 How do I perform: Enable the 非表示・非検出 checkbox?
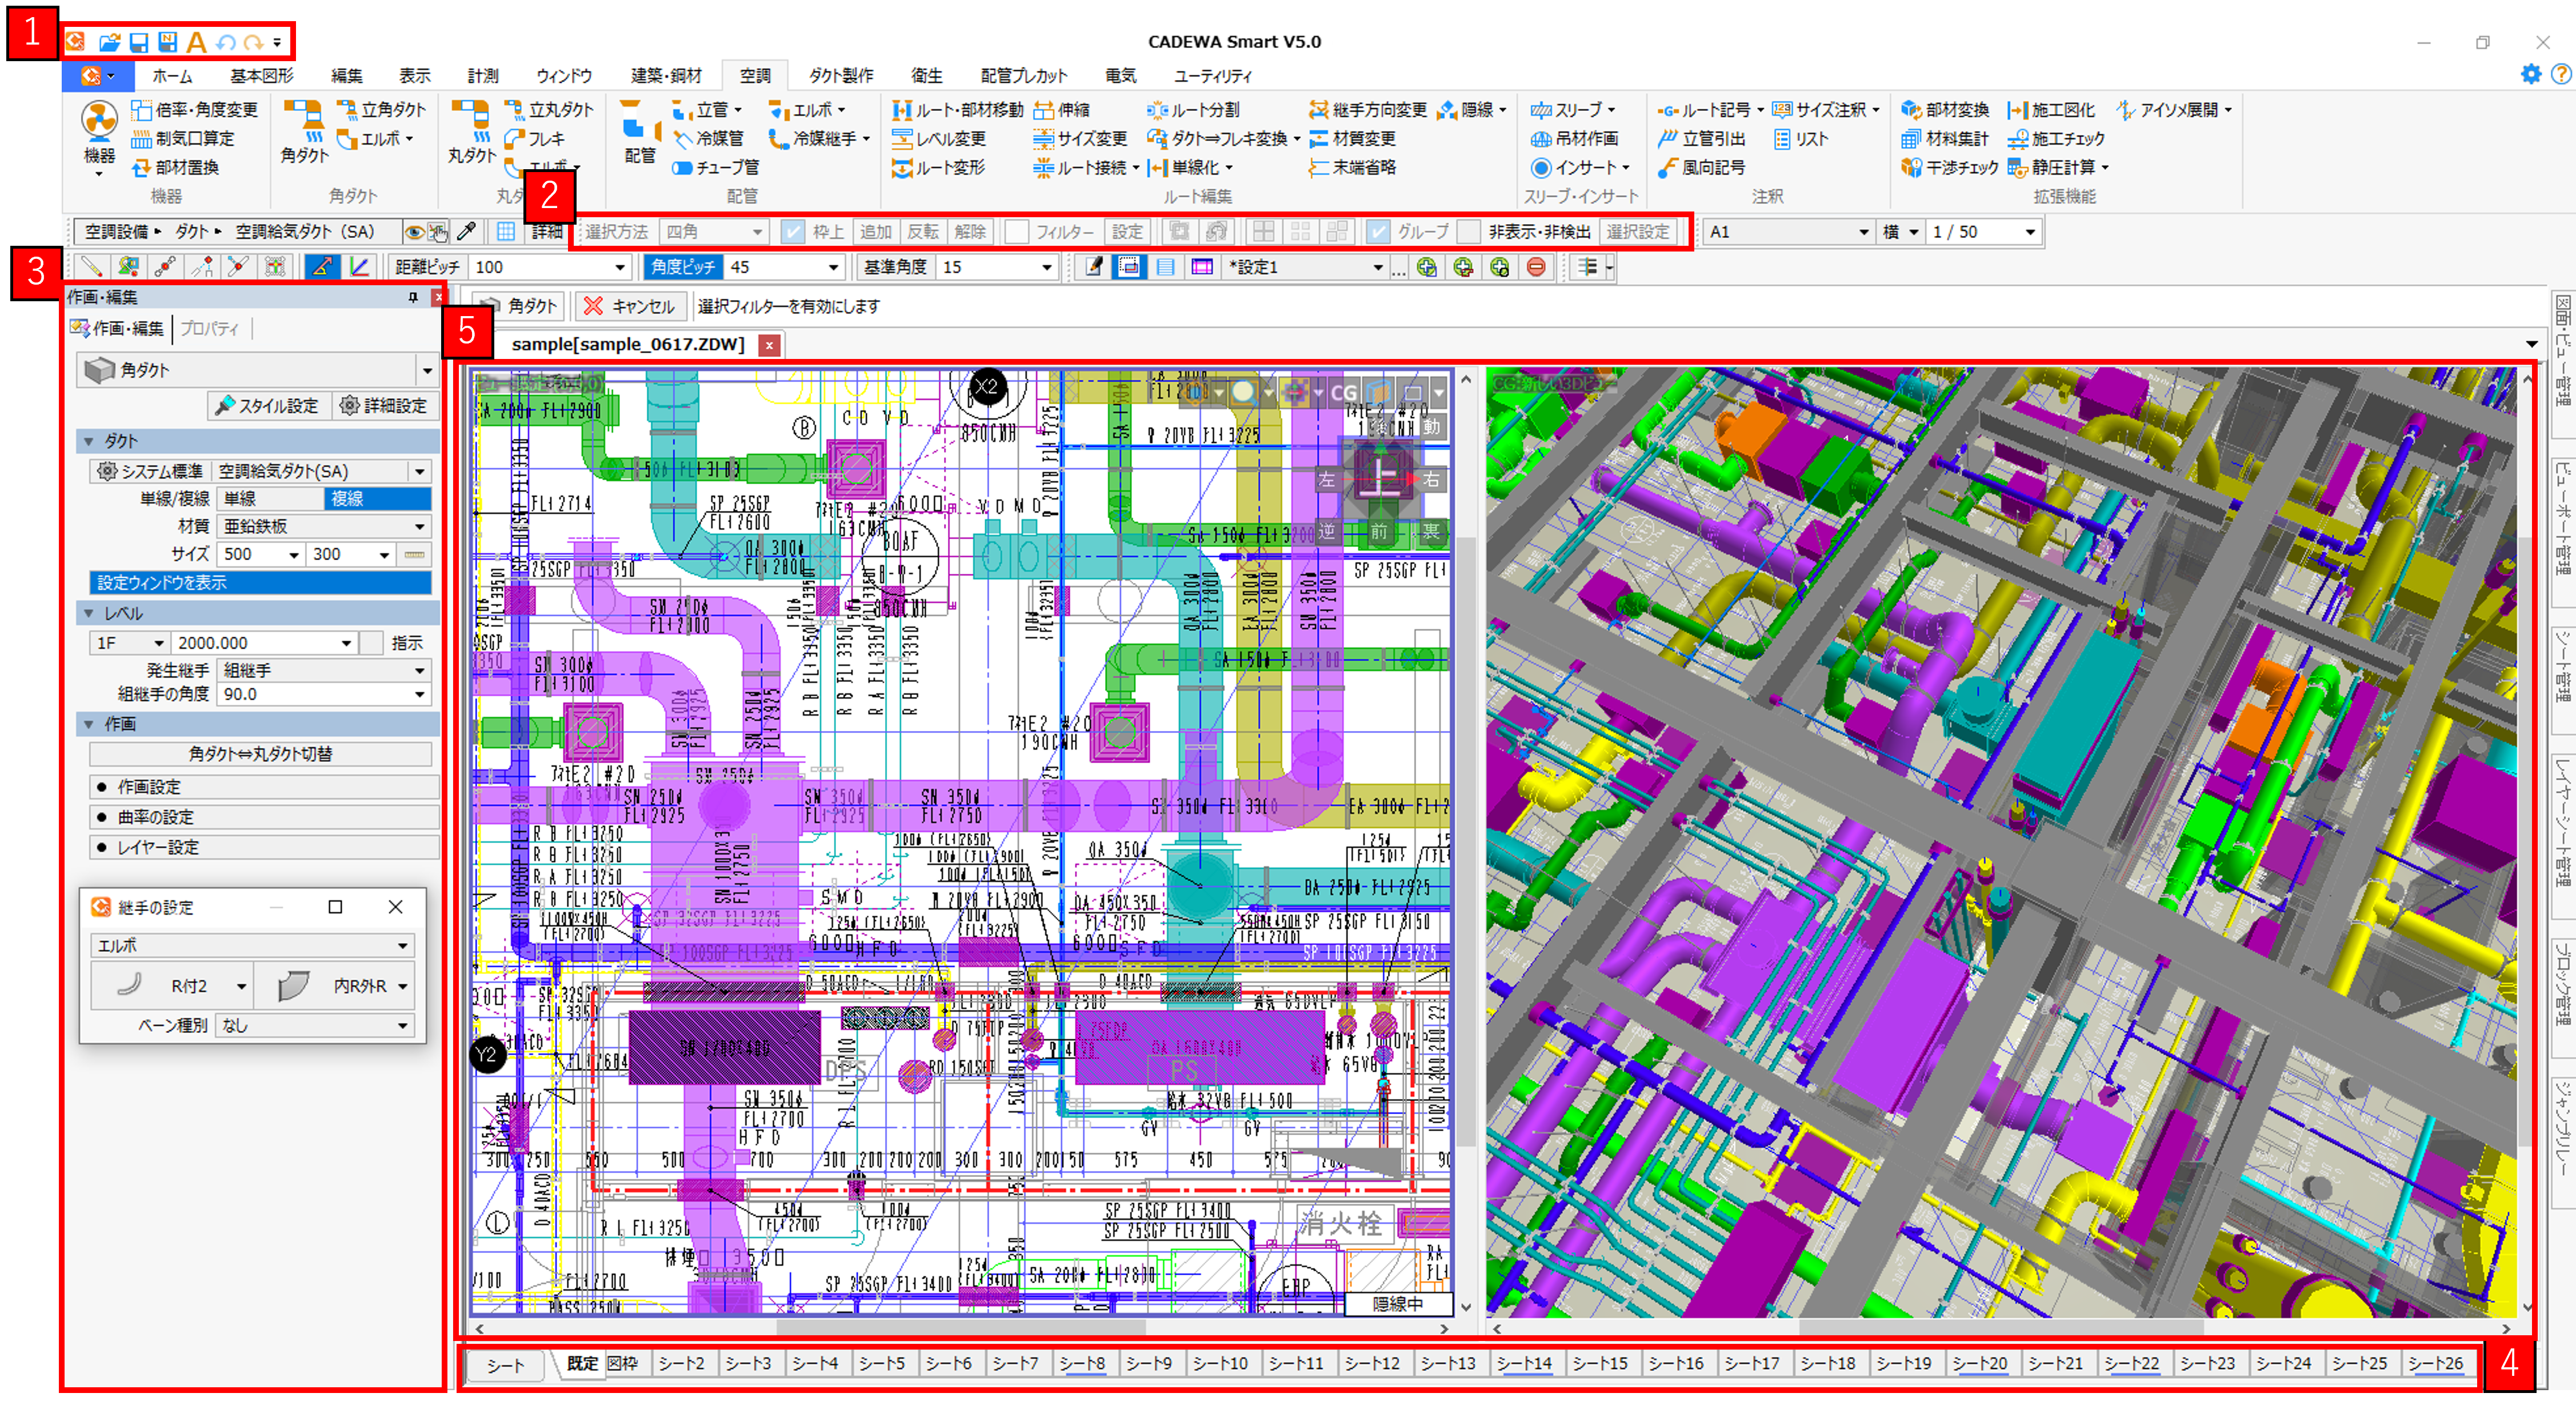[x=1469, y=232]
